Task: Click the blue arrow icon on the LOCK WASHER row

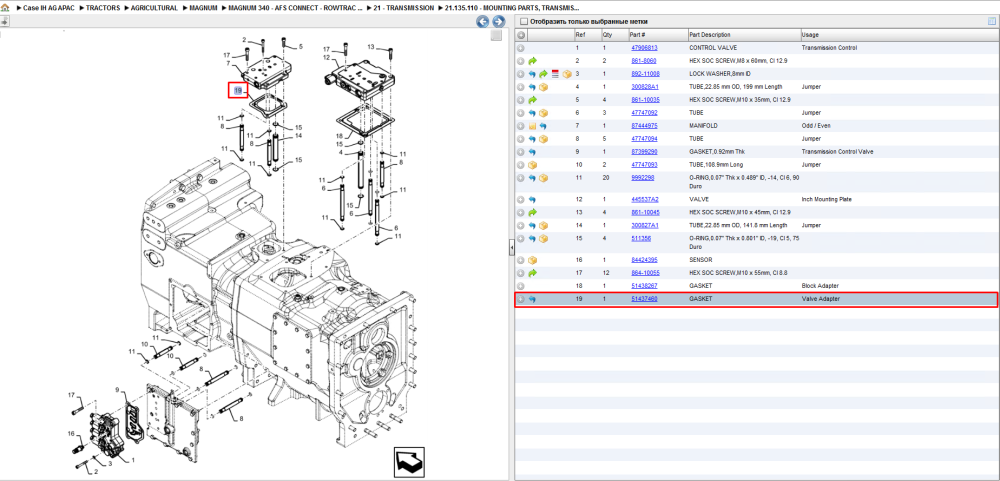Action: (533, 74)
